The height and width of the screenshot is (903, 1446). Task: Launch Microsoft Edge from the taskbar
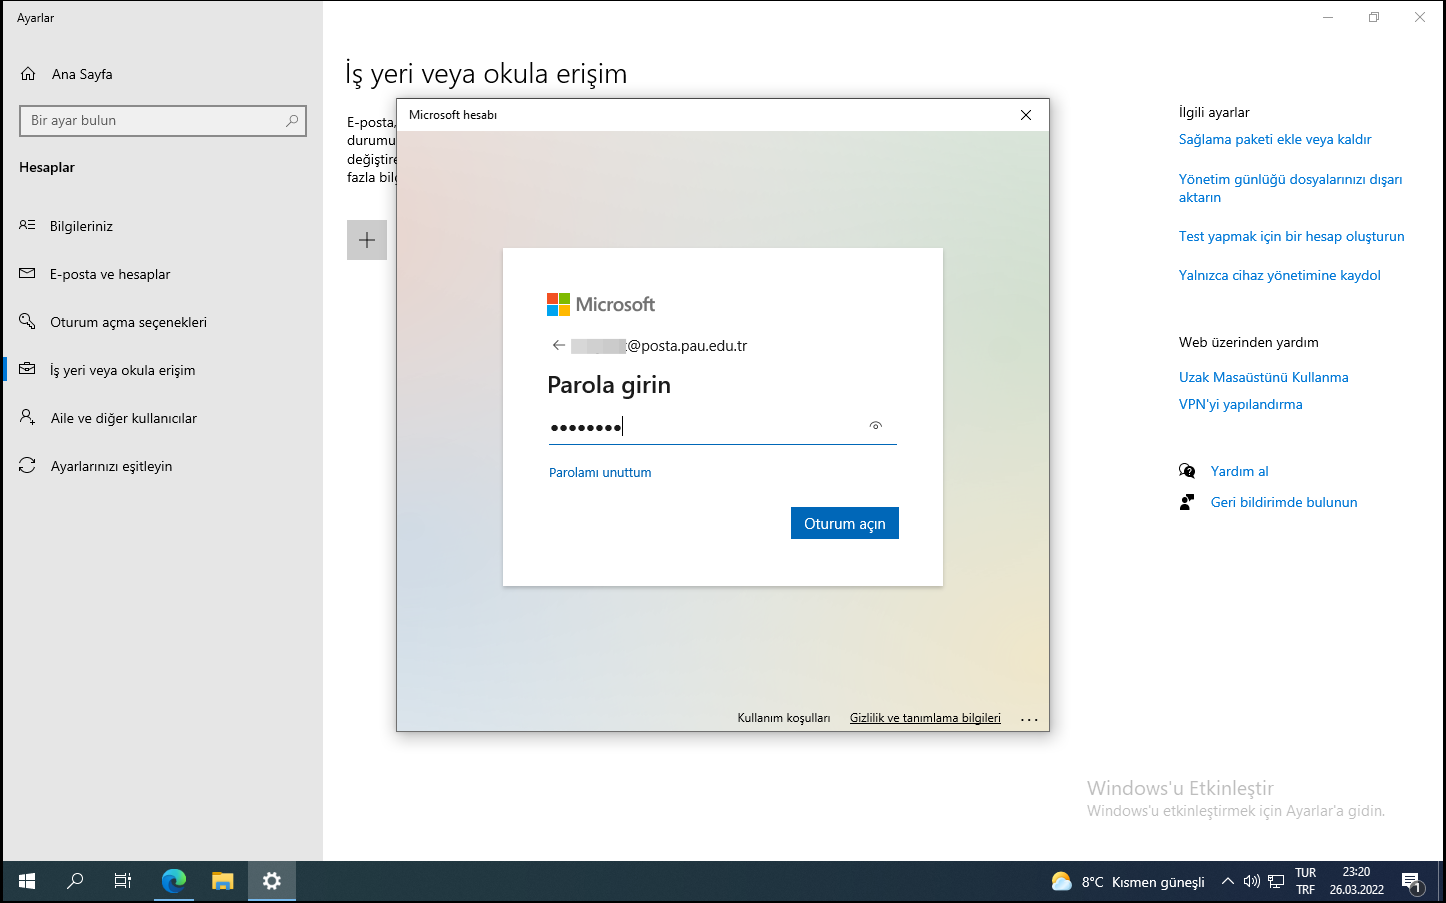174,881
